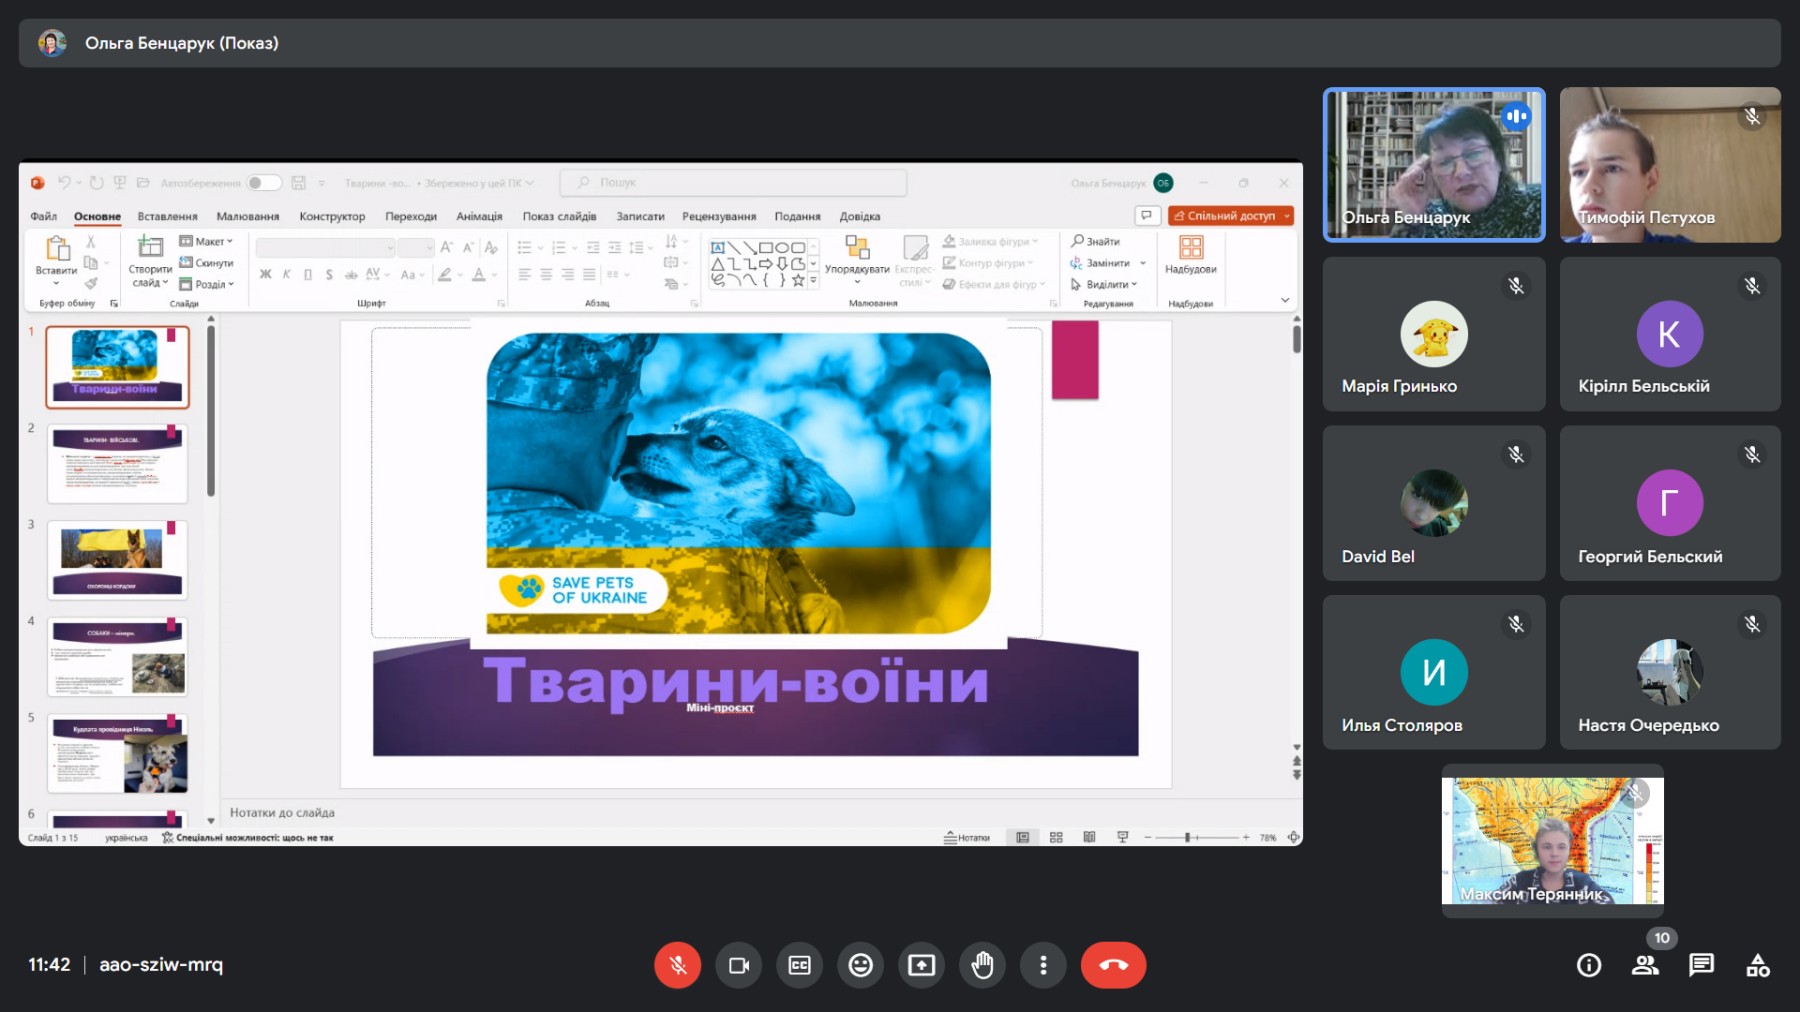The width and height of the screenshot is (1800, 1012).
Task: Toggle the camera on or off
Action: [x=739, y=965]
